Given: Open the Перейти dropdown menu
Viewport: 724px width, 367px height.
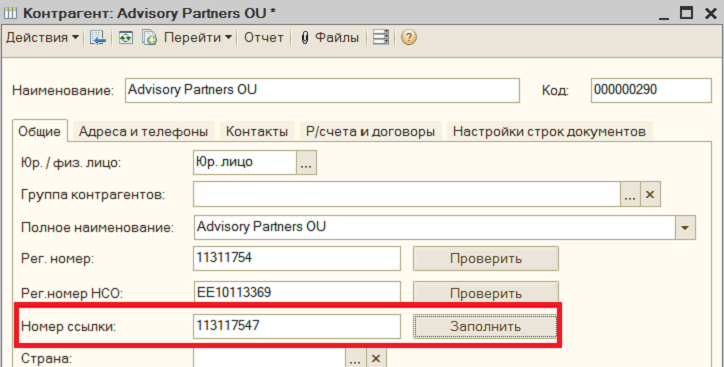Looking at the screenshot, I should (x=198, y=37).
